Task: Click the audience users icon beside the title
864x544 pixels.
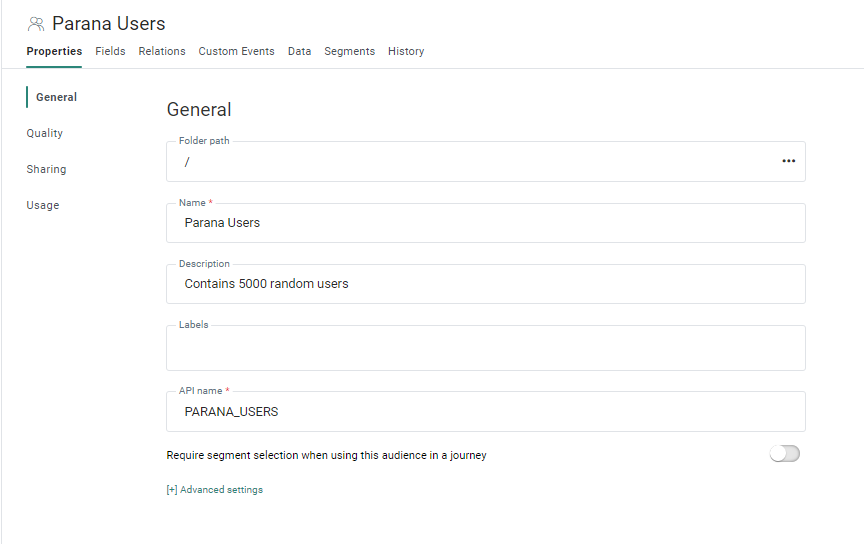Action: [x=36, y=24]
